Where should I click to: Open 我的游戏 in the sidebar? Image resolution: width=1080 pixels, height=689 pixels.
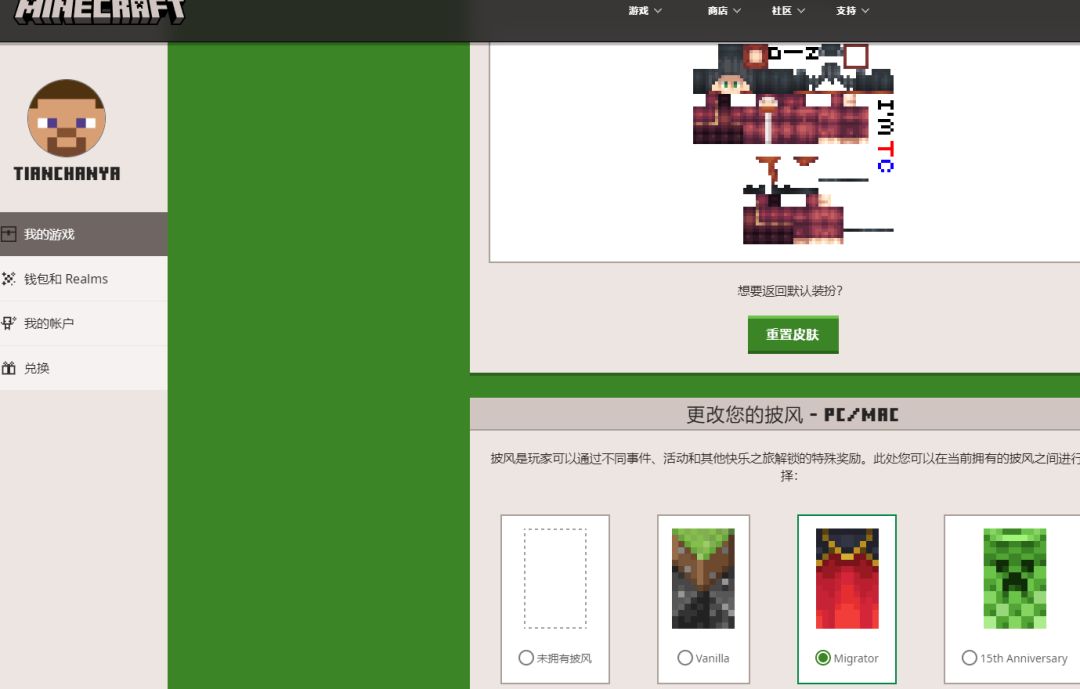click(x=83, y=234)
